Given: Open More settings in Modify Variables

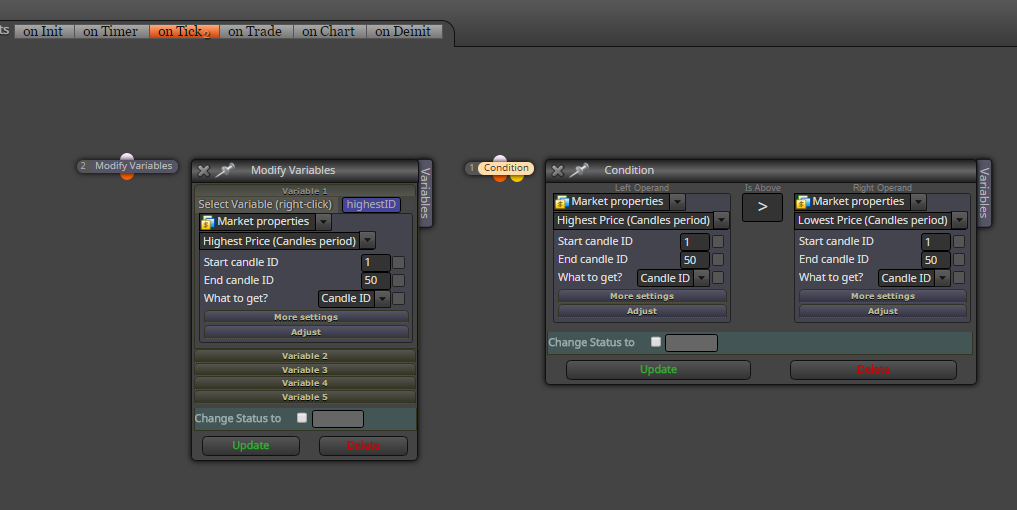Looking at the screenshot, I should click(306, 317).
